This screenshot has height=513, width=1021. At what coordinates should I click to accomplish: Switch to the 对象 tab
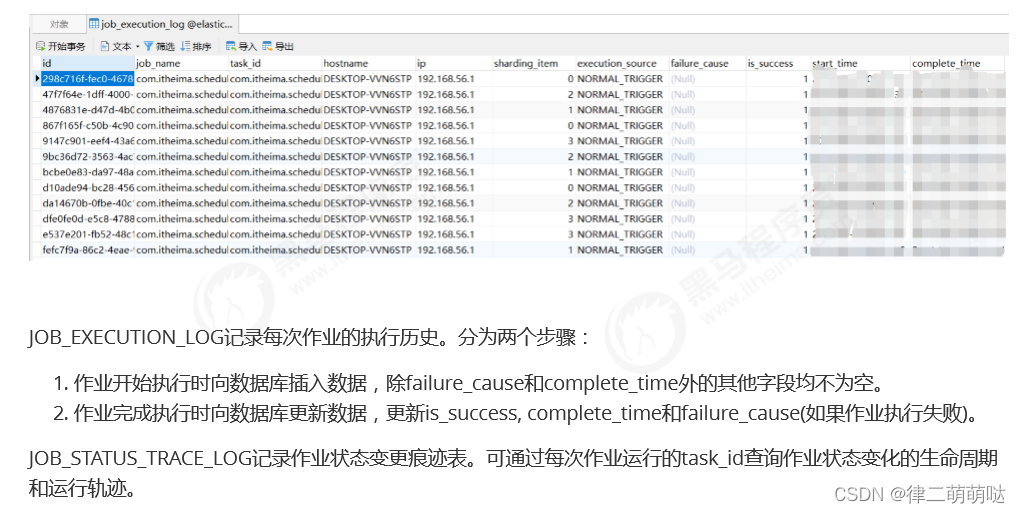[59, 24]
